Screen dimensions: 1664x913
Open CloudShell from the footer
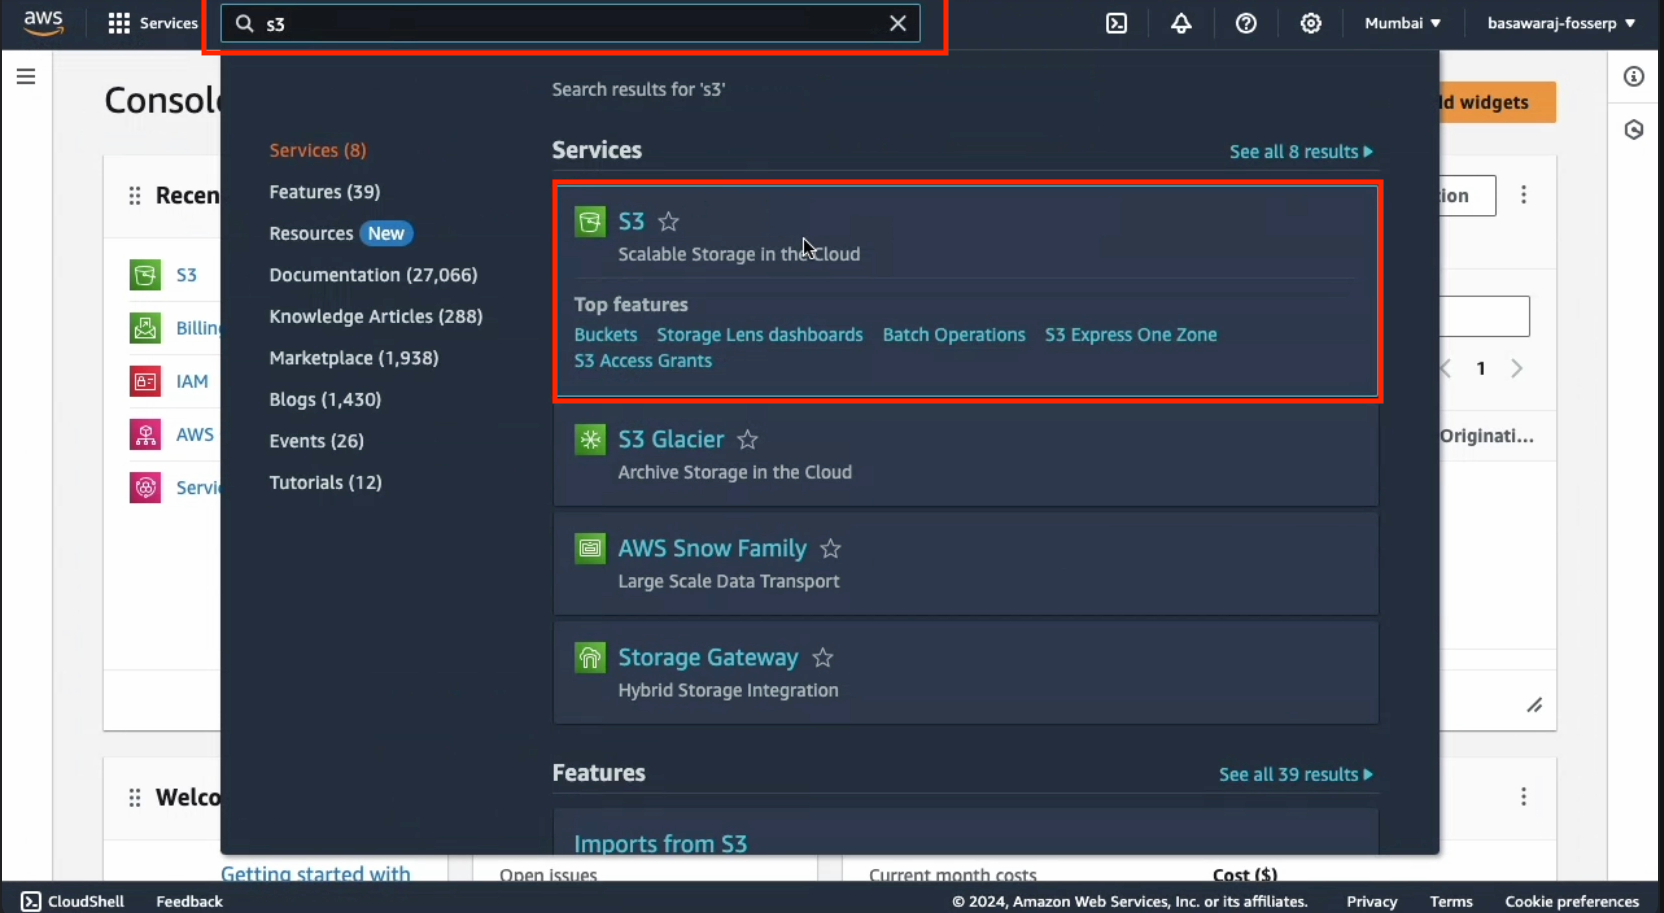tap(73, 901)
